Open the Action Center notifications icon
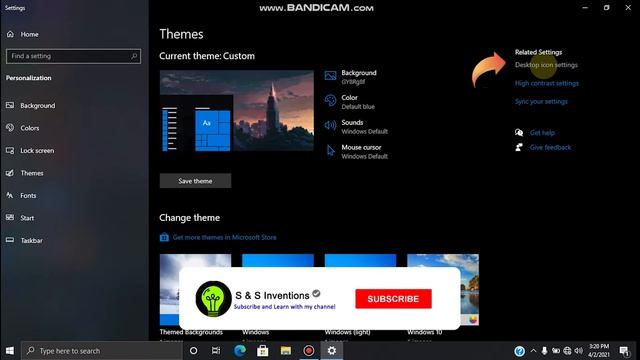Viewport: 640px width, 360px height. click(x=624, y=351)
